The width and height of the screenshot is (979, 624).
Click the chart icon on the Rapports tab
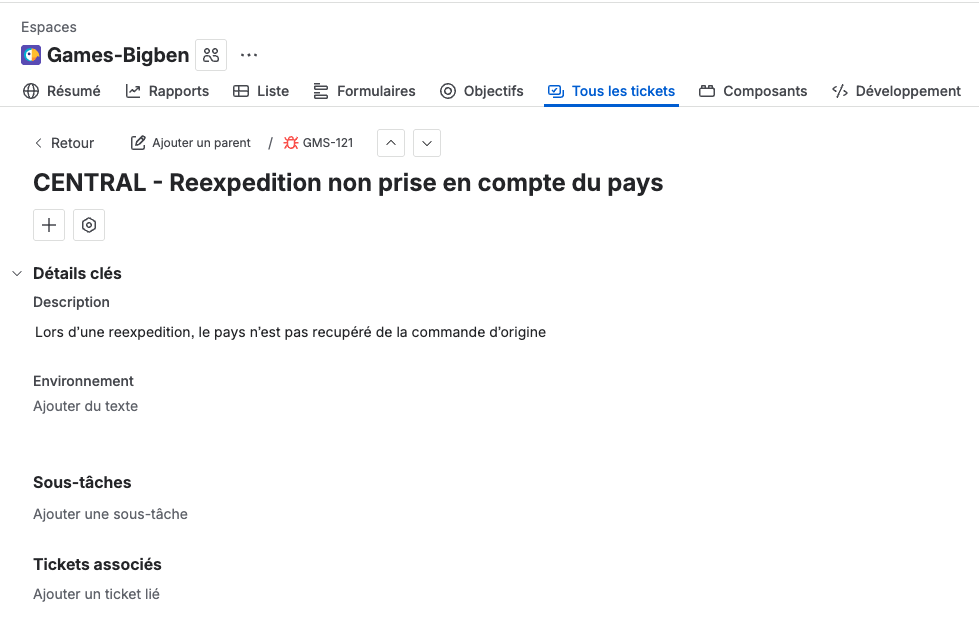(x=134, y=90)
